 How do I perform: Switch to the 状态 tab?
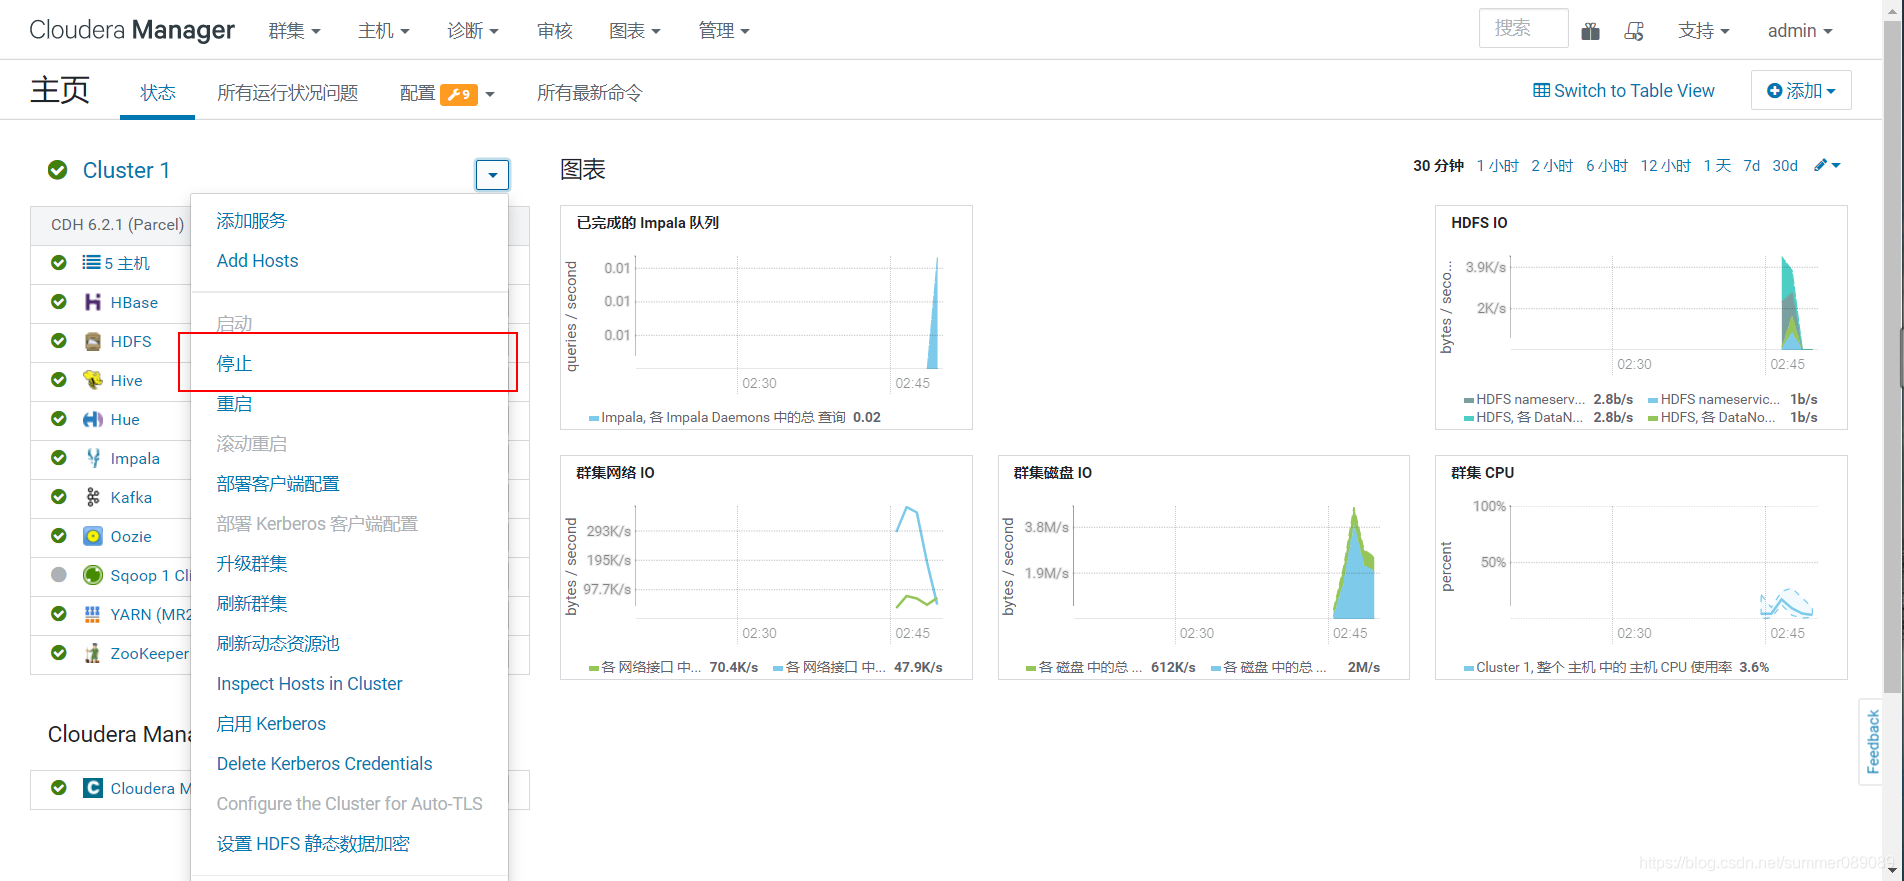point(158,93)
